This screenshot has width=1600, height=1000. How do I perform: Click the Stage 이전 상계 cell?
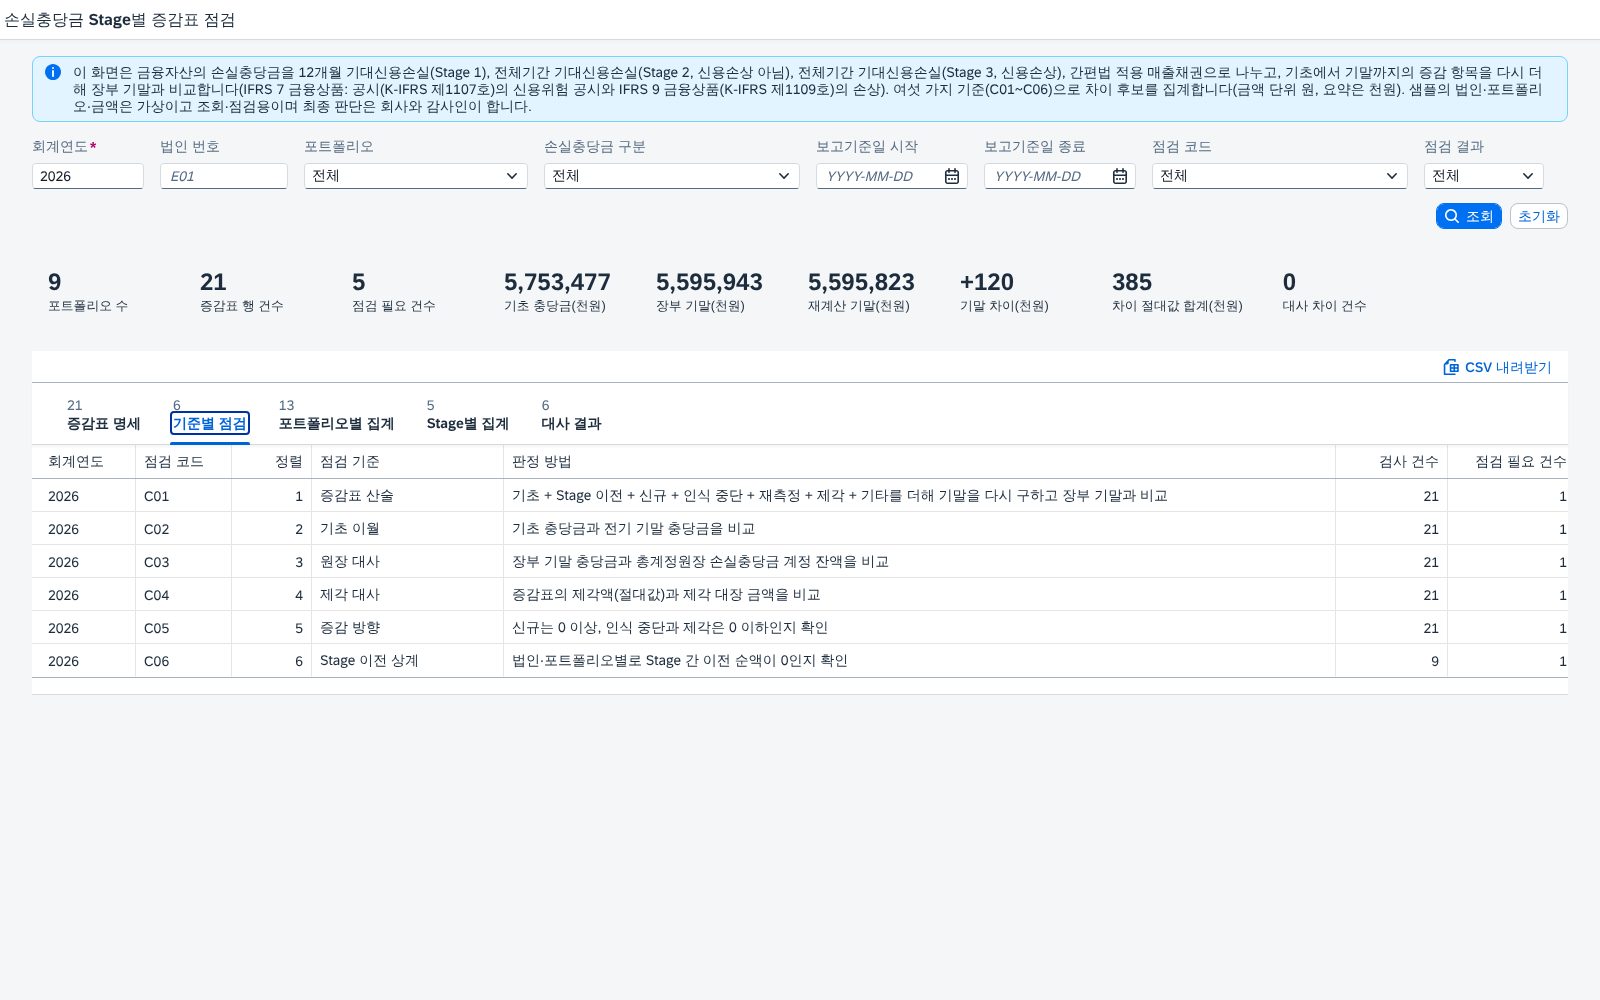407,661
